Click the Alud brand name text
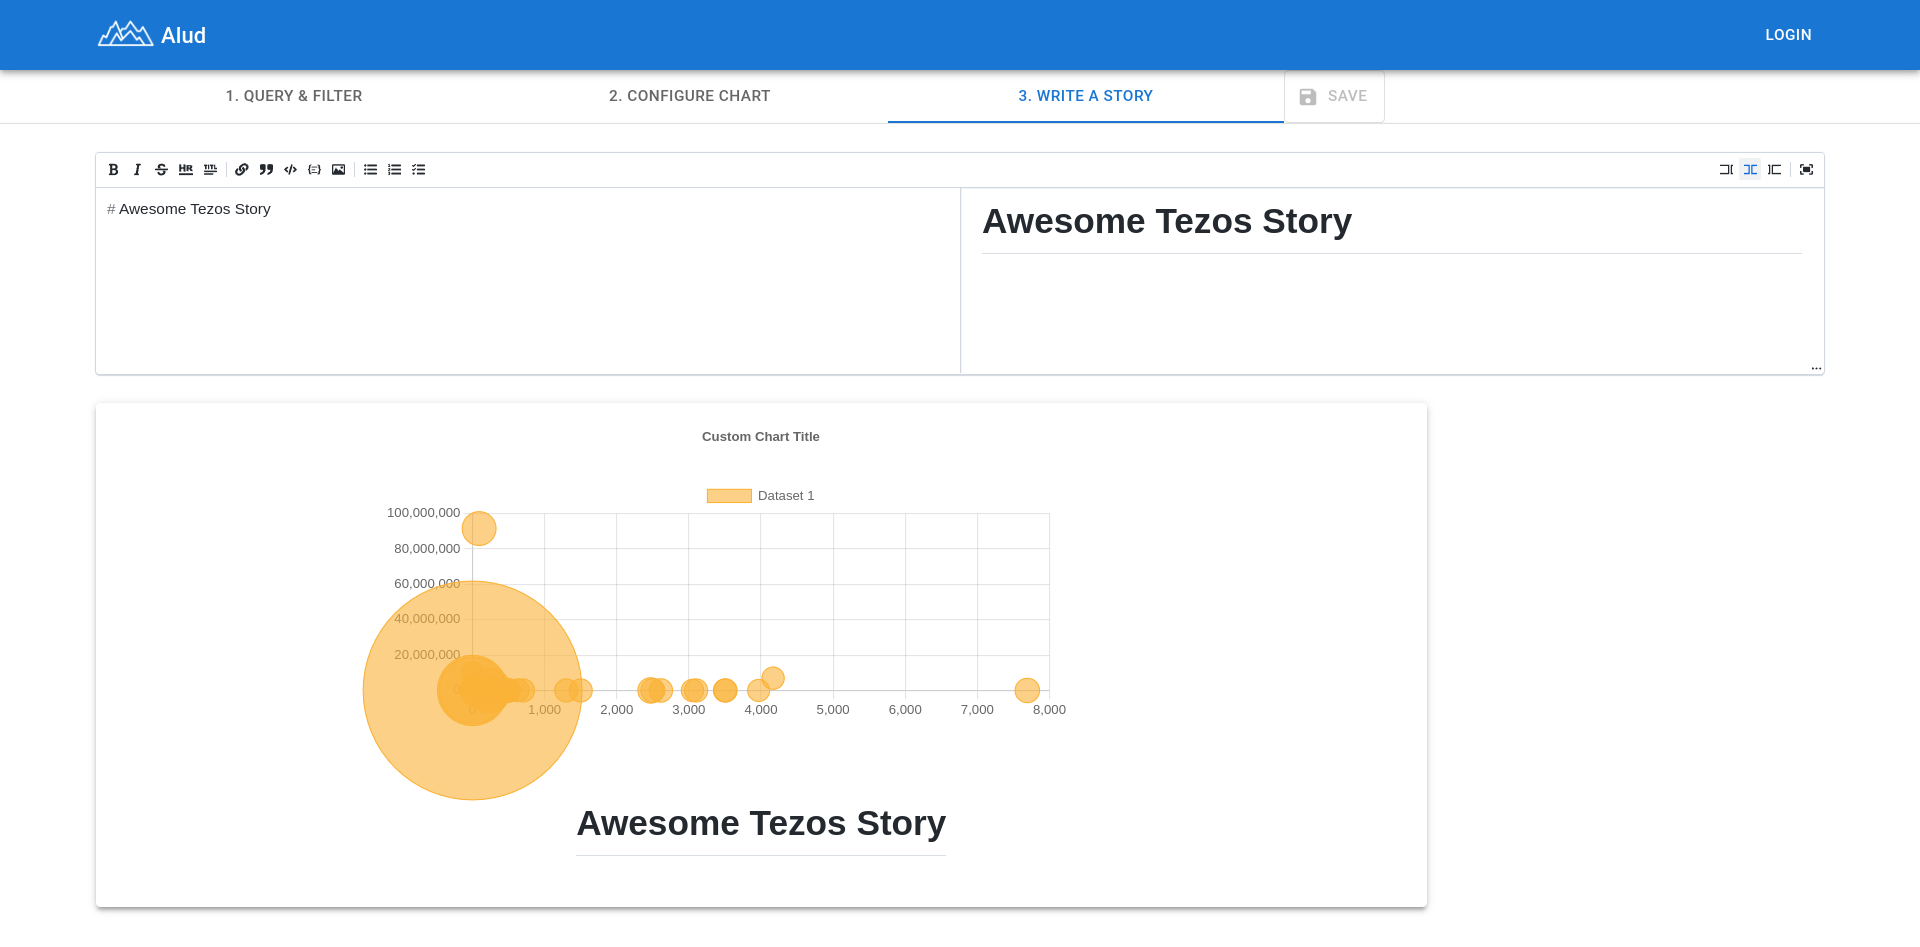Image resolution: width=1920 pixels, height=947 pixels. click(184, 35)
